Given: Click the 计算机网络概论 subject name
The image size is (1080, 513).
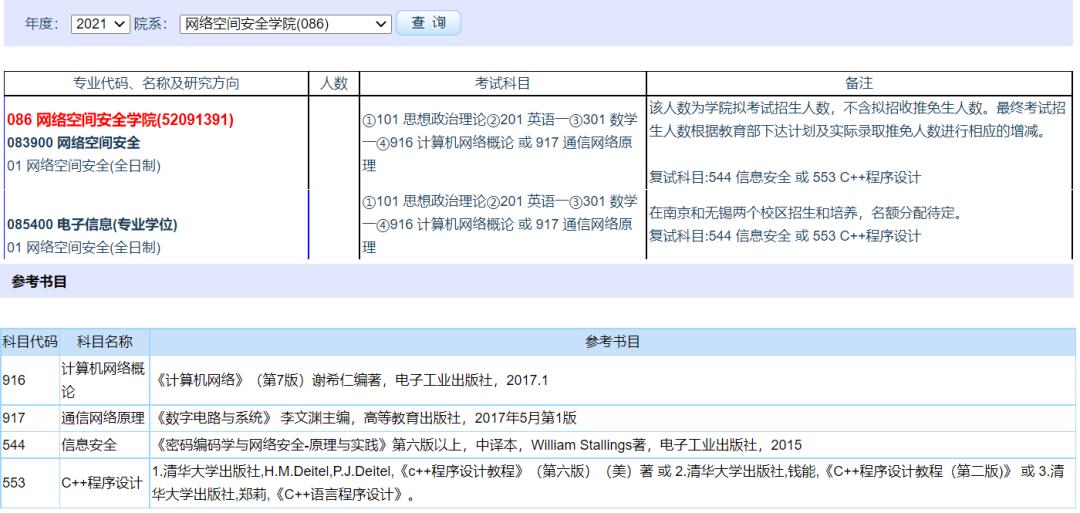Looking at the screenshot, I should click(103, 380).
